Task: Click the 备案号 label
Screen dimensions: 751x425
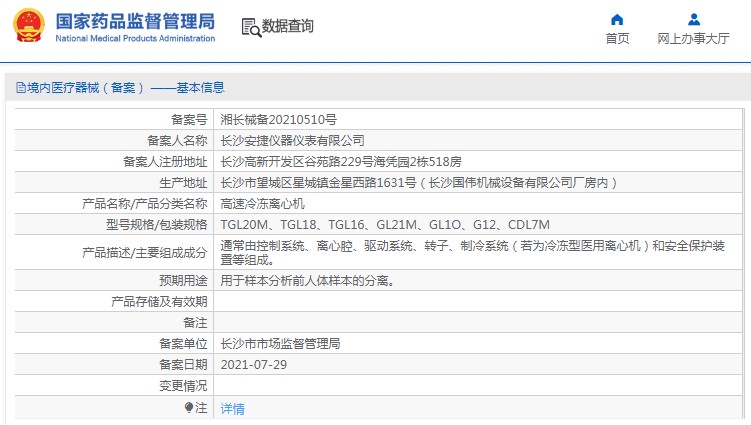Action: (x=189, y=119)
